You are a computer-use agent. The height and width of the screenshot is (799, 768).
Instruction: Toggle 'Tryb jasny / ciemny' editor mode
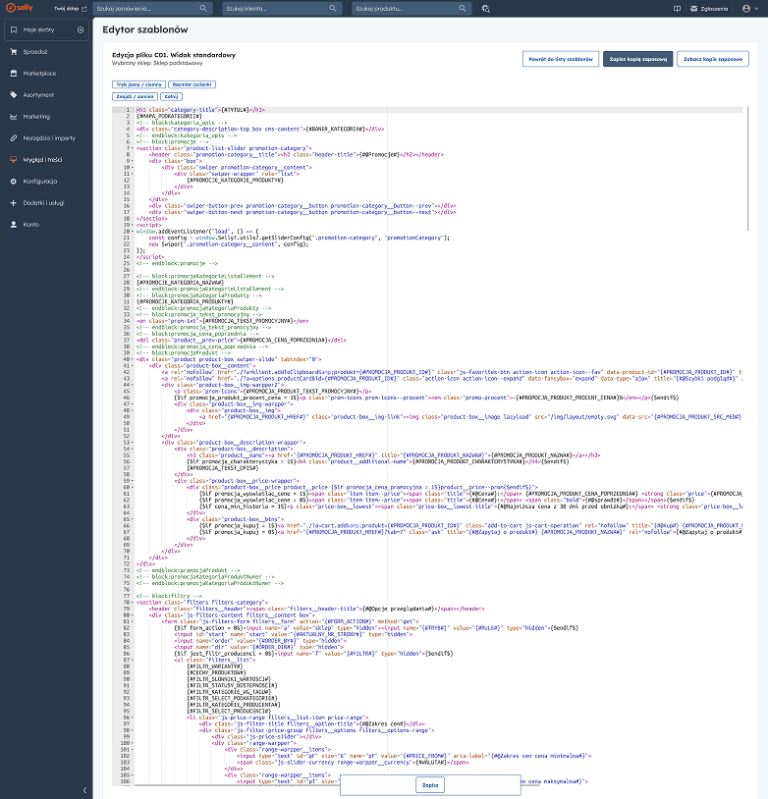(139, 85)
